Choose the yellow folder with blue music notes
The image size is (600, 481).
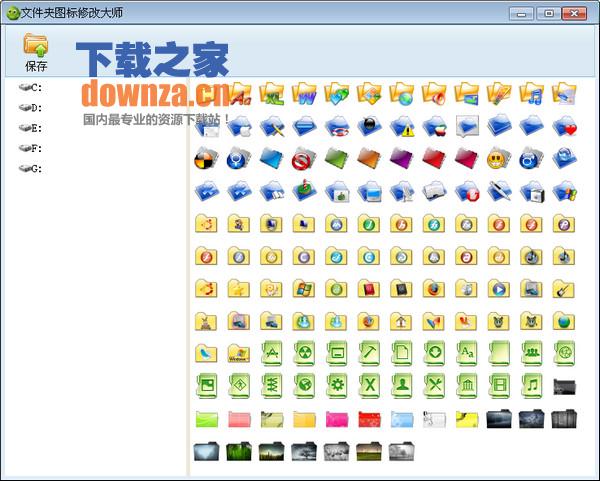pyautogui.click(x=532, y=94)
